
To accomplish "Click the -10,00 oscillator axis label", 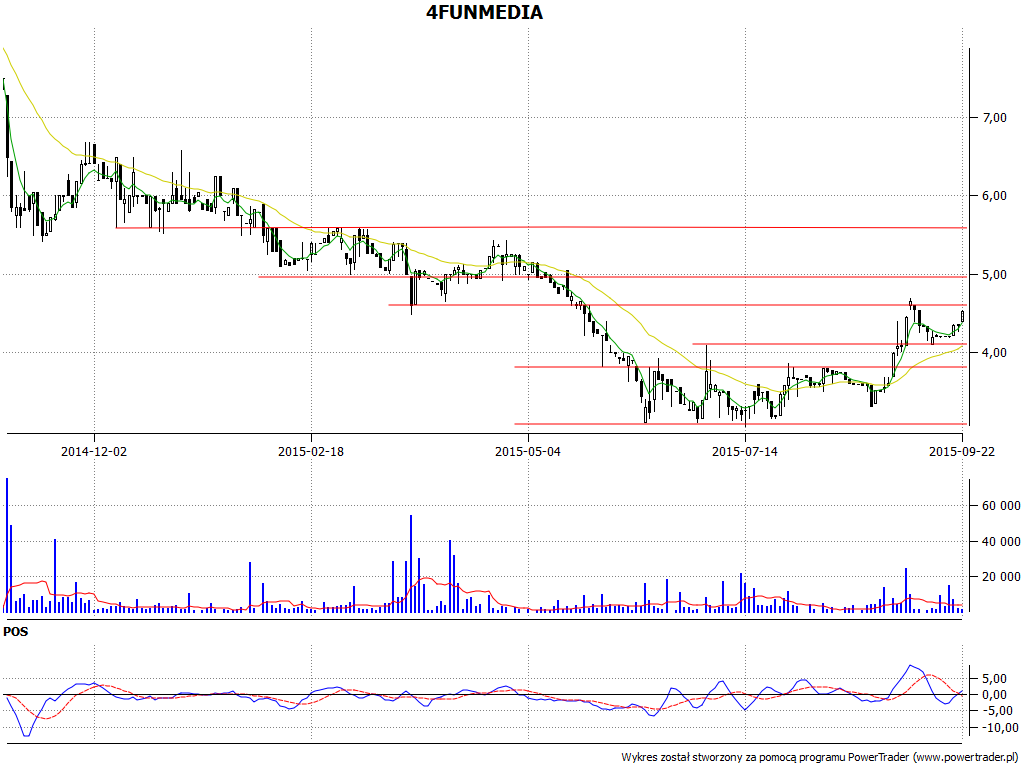I will pos(1000,728).
